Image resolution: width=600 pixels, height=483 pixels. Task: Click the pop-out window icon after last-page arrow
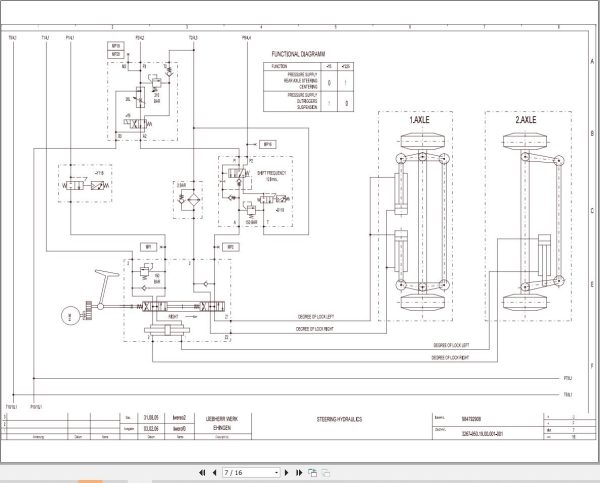coord(312,473)
